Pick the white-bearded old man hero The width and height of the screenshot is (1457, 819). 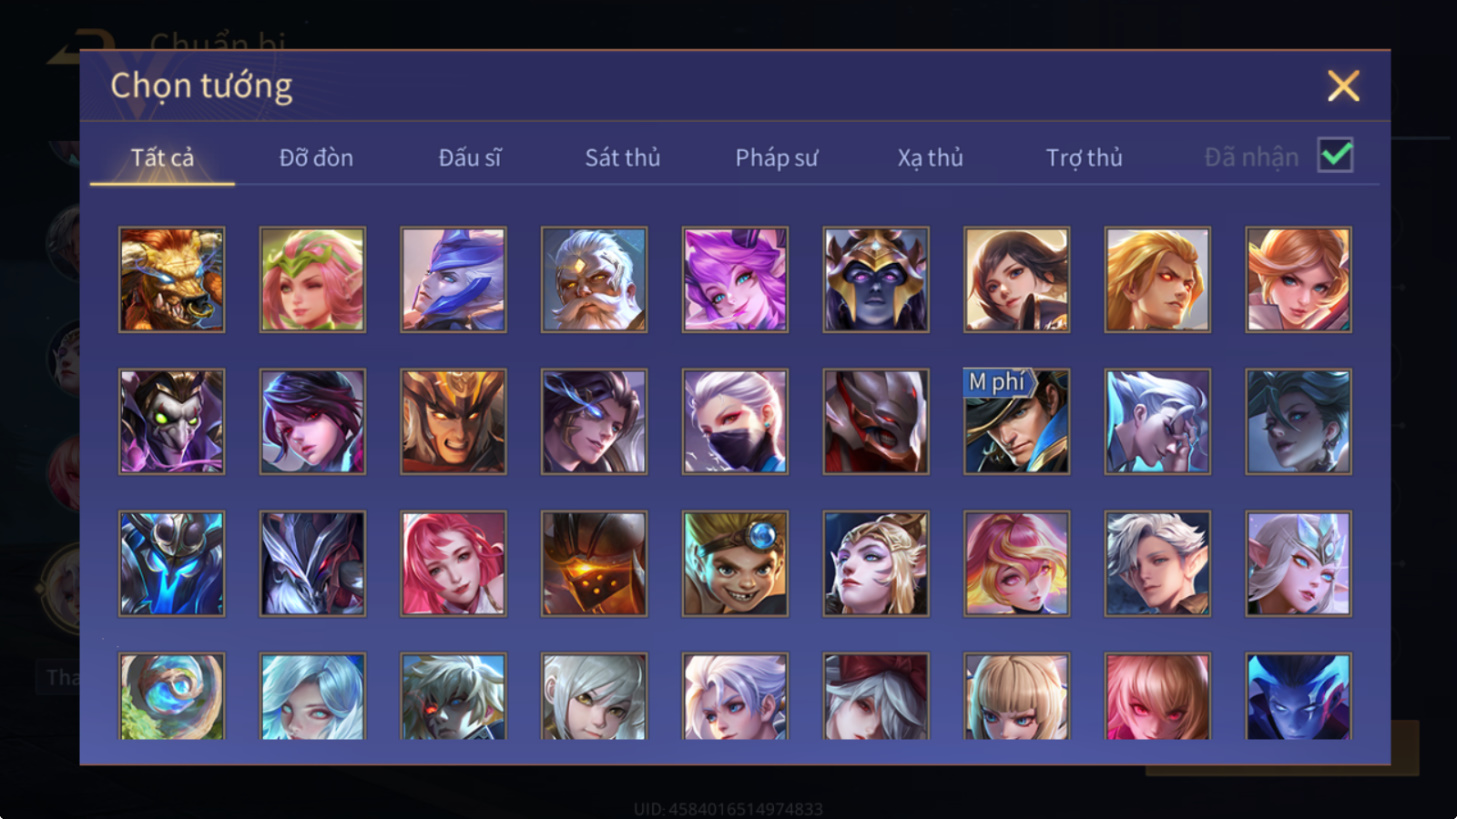click(x=594, y=279)
